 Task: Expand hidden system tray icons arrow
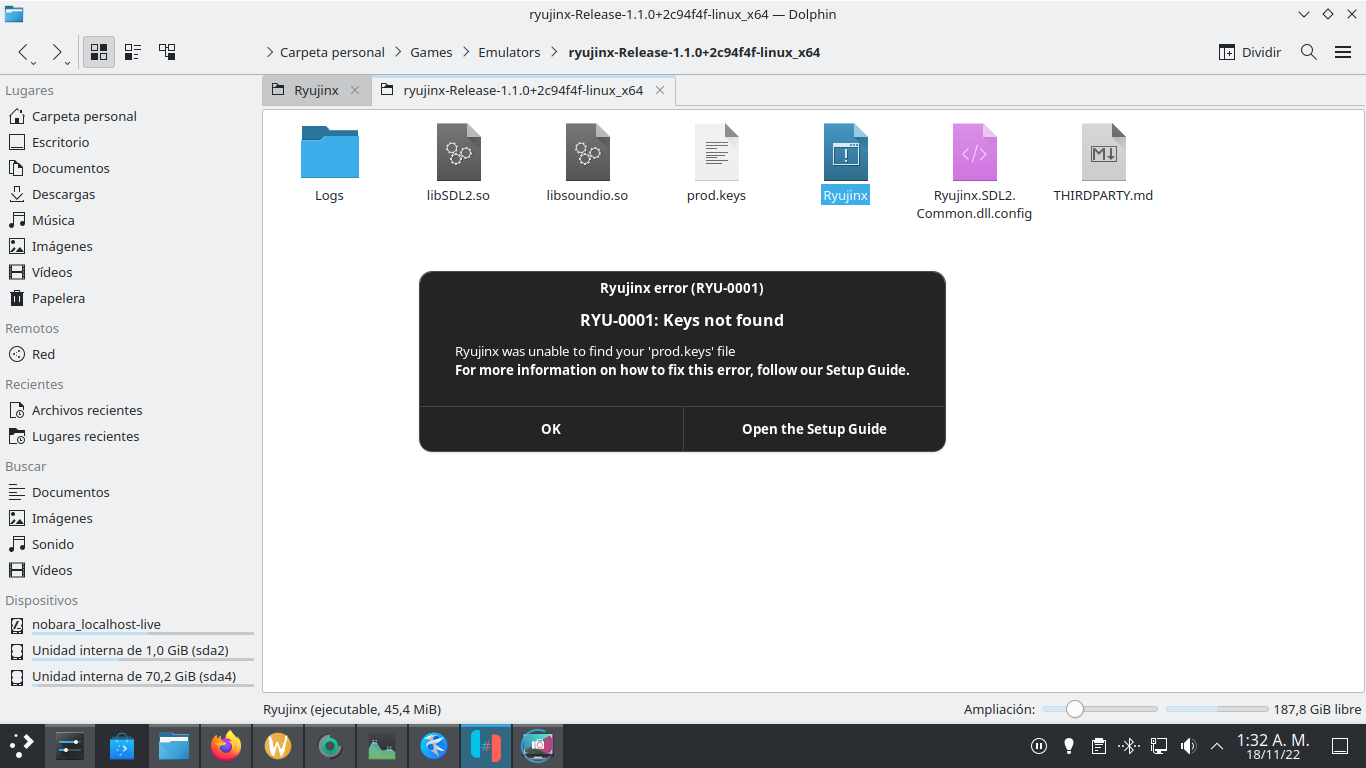pyautogui.click(x=1217, y=745)
